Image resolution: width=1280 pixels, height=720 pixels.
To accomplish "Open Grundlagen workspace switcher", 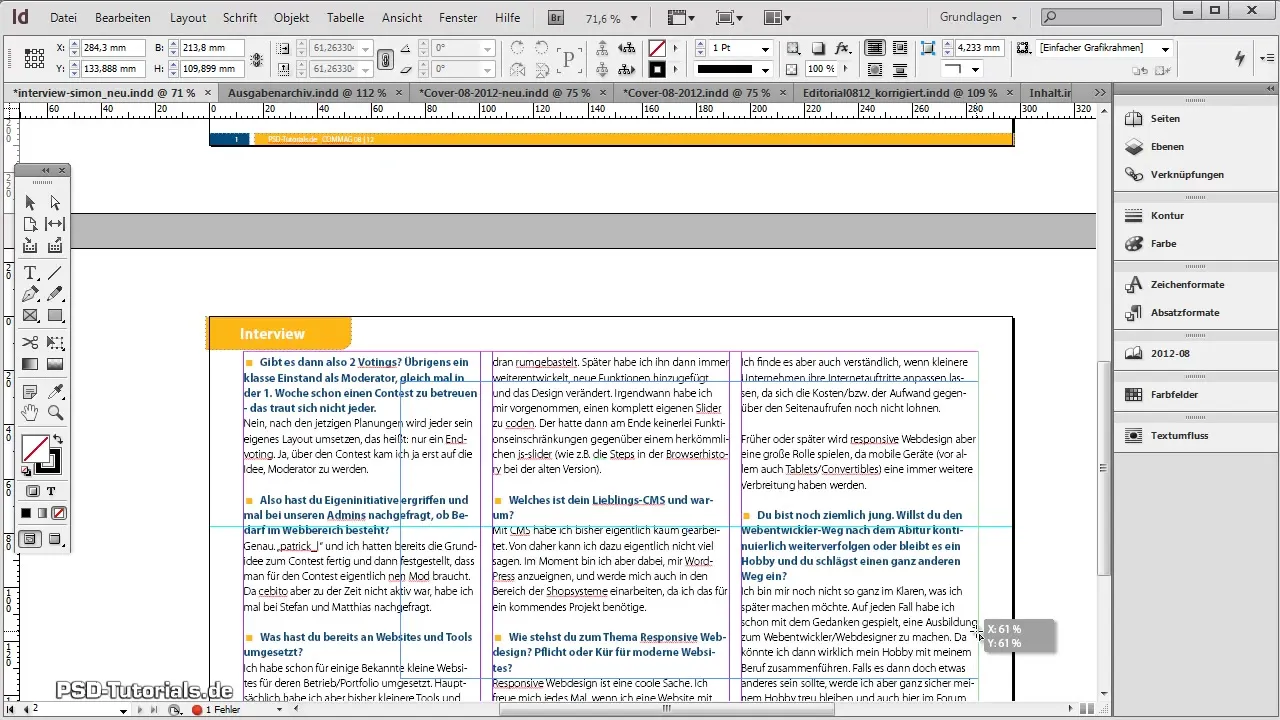I will 980,17.
